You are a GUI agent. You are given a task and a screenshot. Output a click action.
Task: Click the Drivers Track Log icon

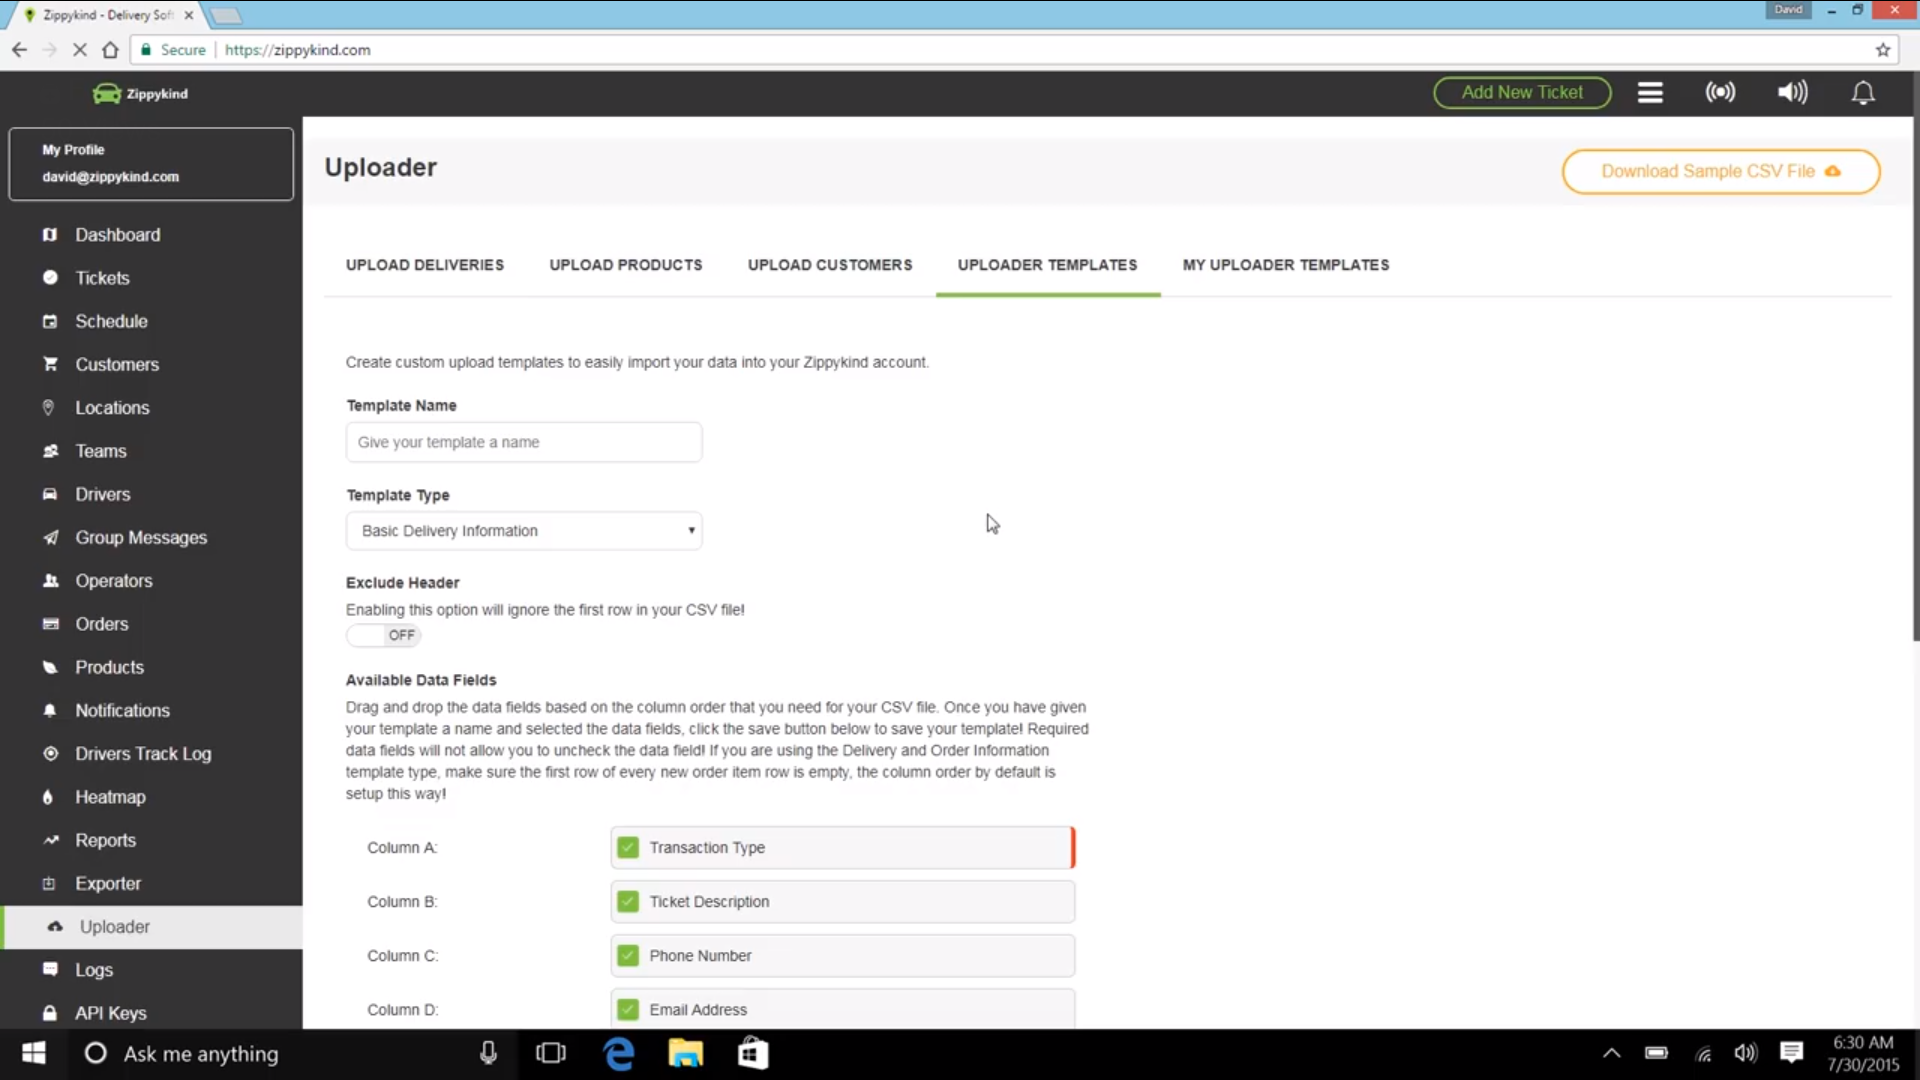coord(50,753)
